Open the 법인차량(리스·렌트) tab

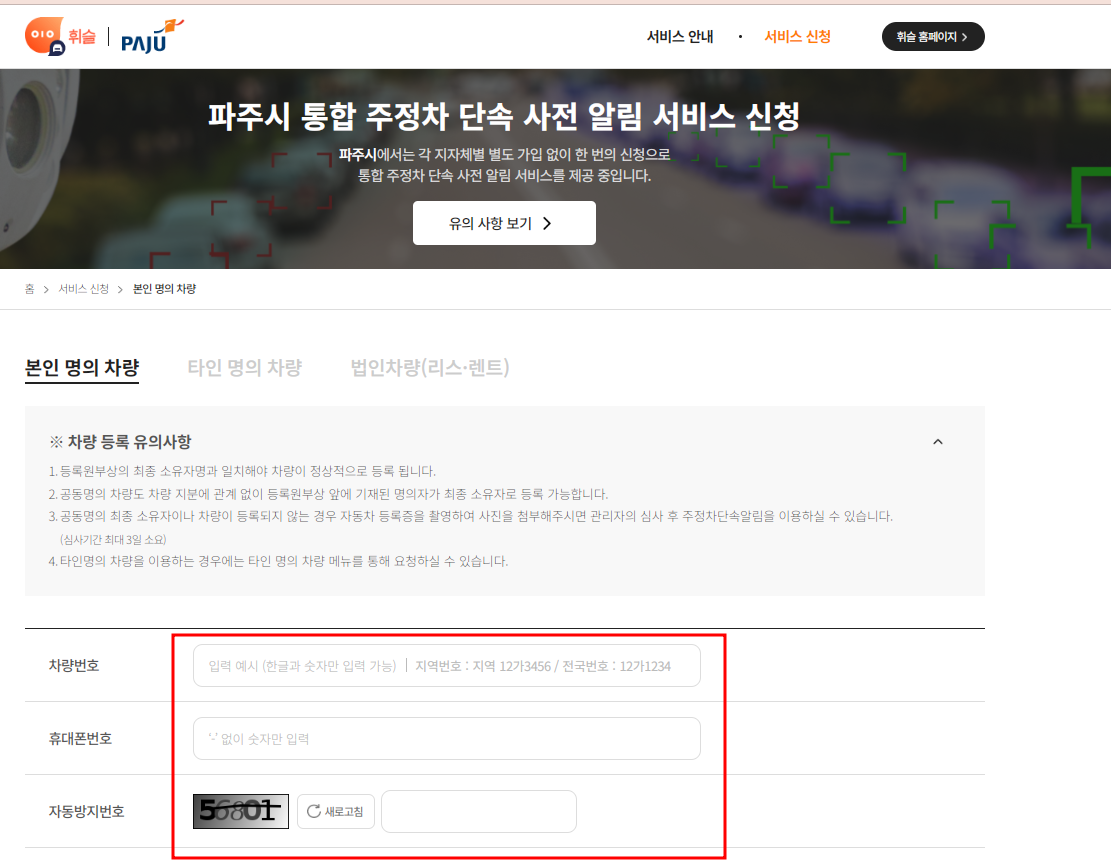430,367
